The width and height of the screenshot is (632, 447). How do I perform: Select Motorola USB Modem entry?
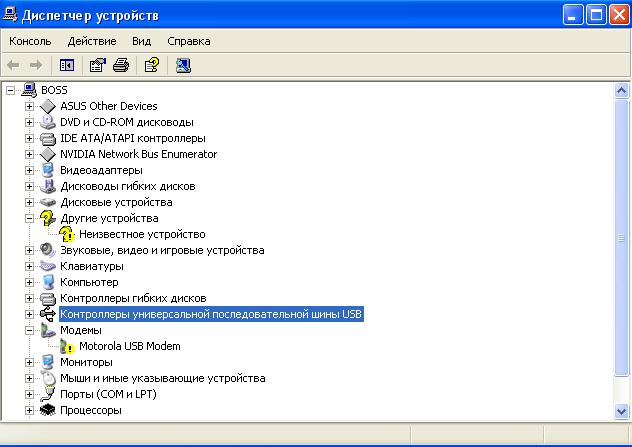tap(130, 346)
